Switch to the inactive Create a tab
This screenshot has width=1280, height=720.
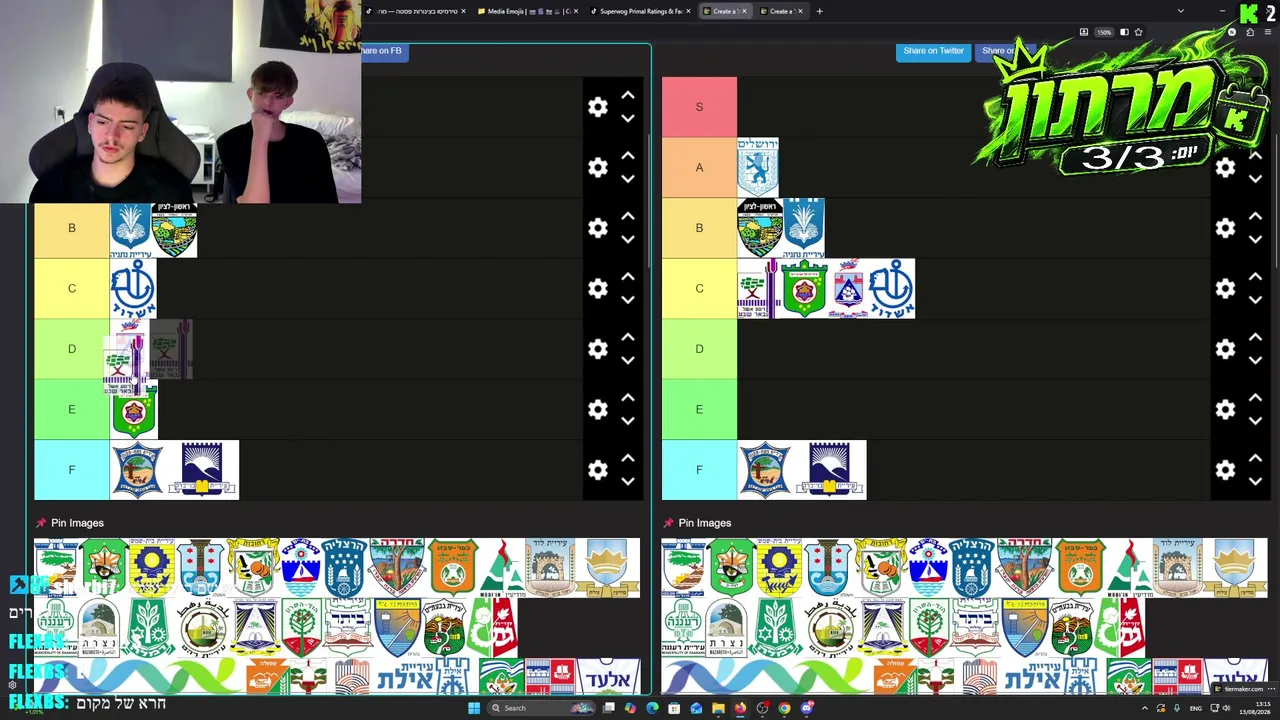click(780, 11)
